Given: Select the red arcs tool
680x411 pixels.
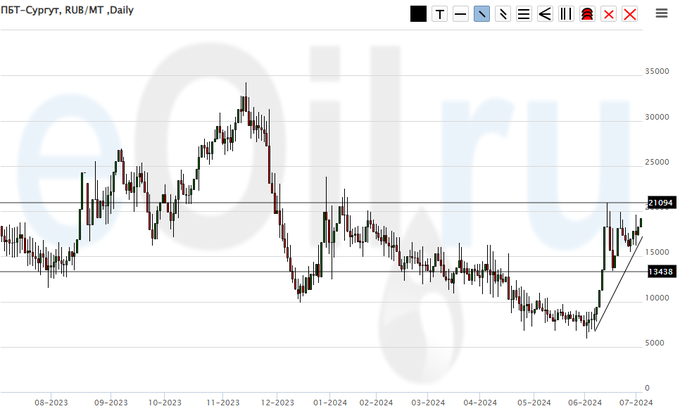Looking at the screenshot, I should pos(587,14).
